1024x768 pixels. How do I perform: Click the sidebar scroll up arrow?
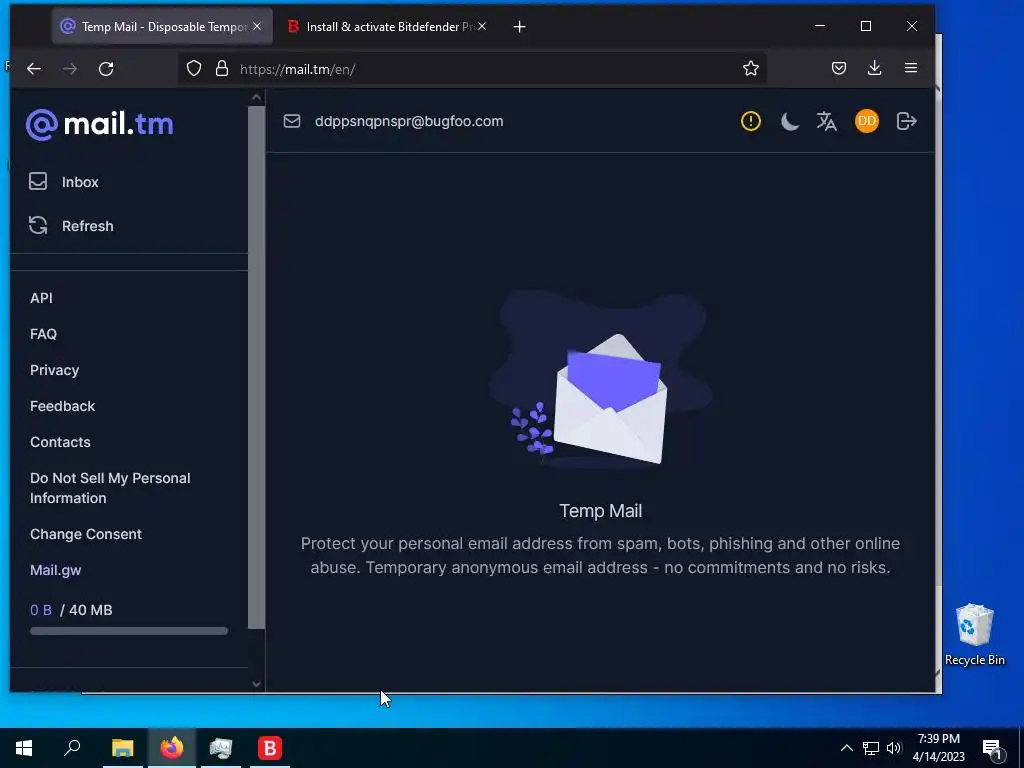click(x=256, y=97)
